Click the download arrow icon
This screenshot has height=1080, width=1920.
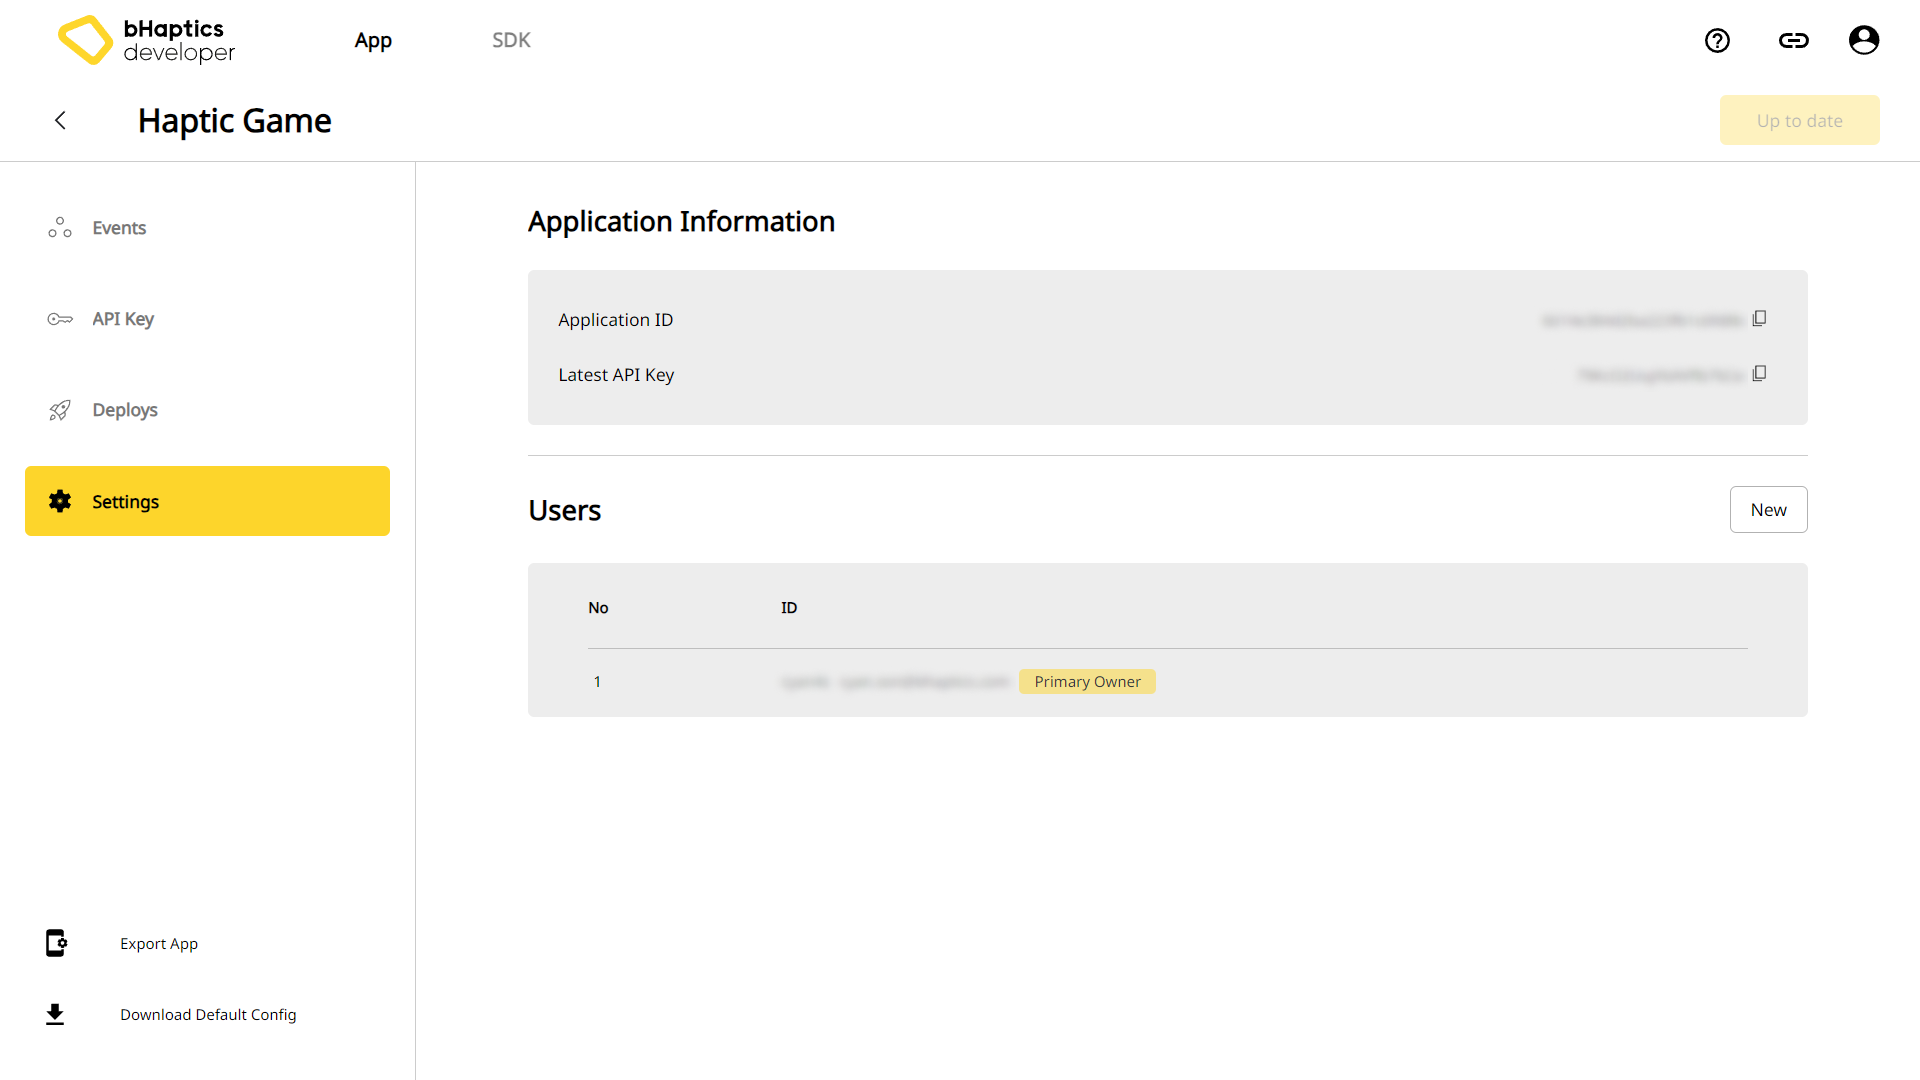point(55,1014)
